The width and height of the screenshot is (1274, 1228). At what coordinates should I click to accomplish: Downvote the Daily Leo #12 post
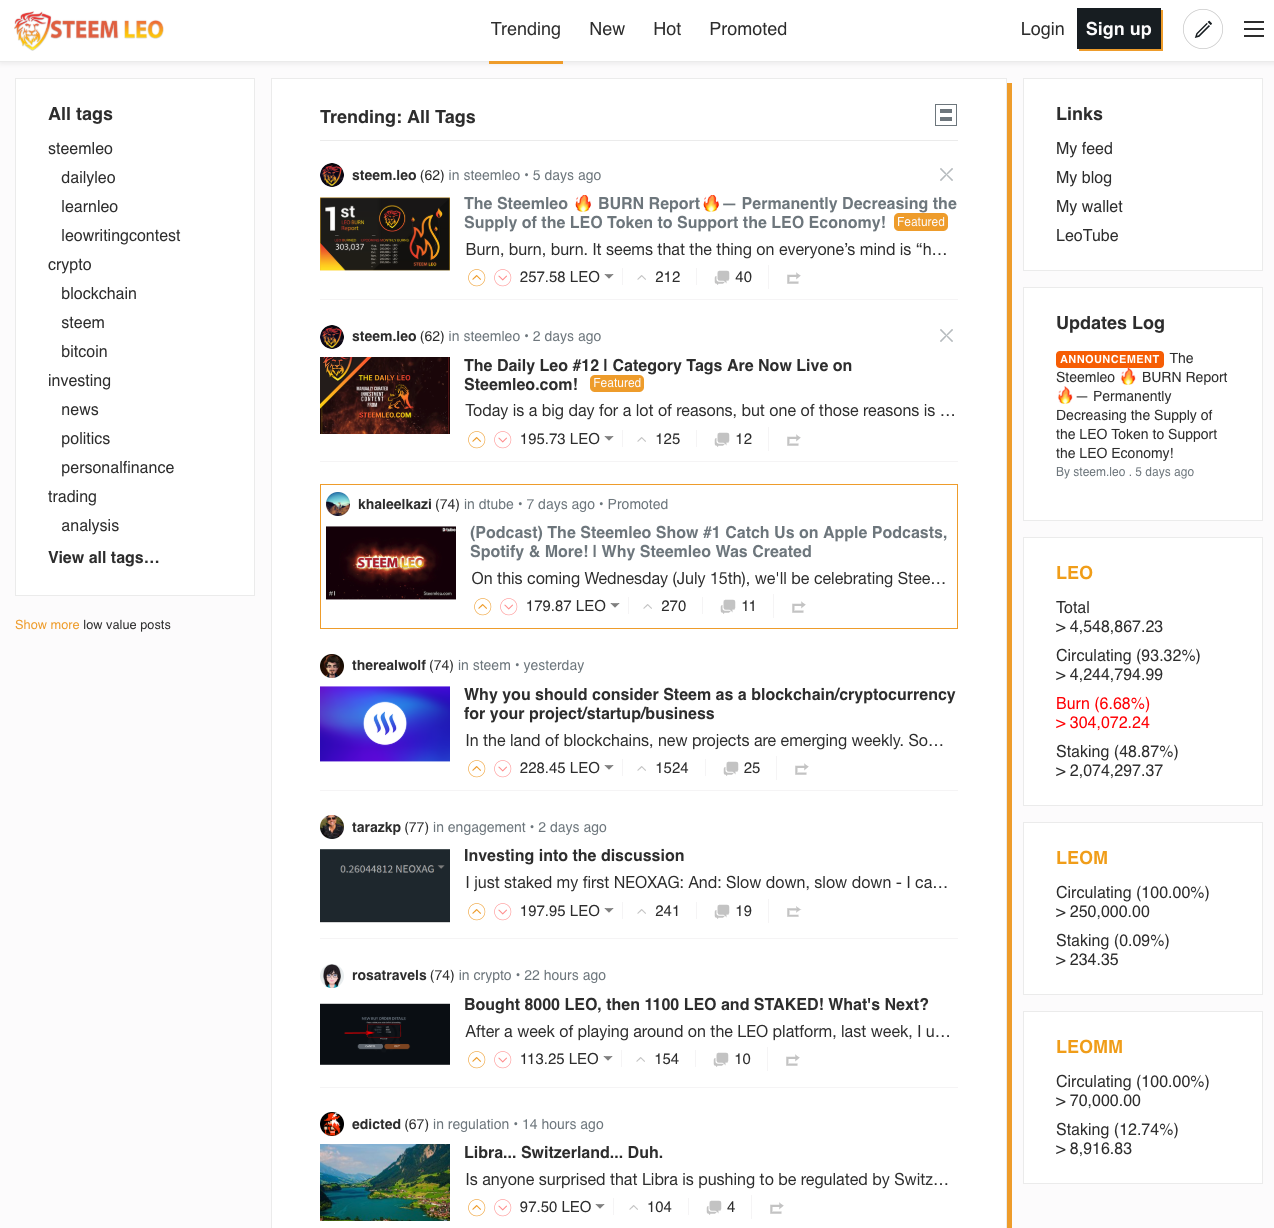503,440
